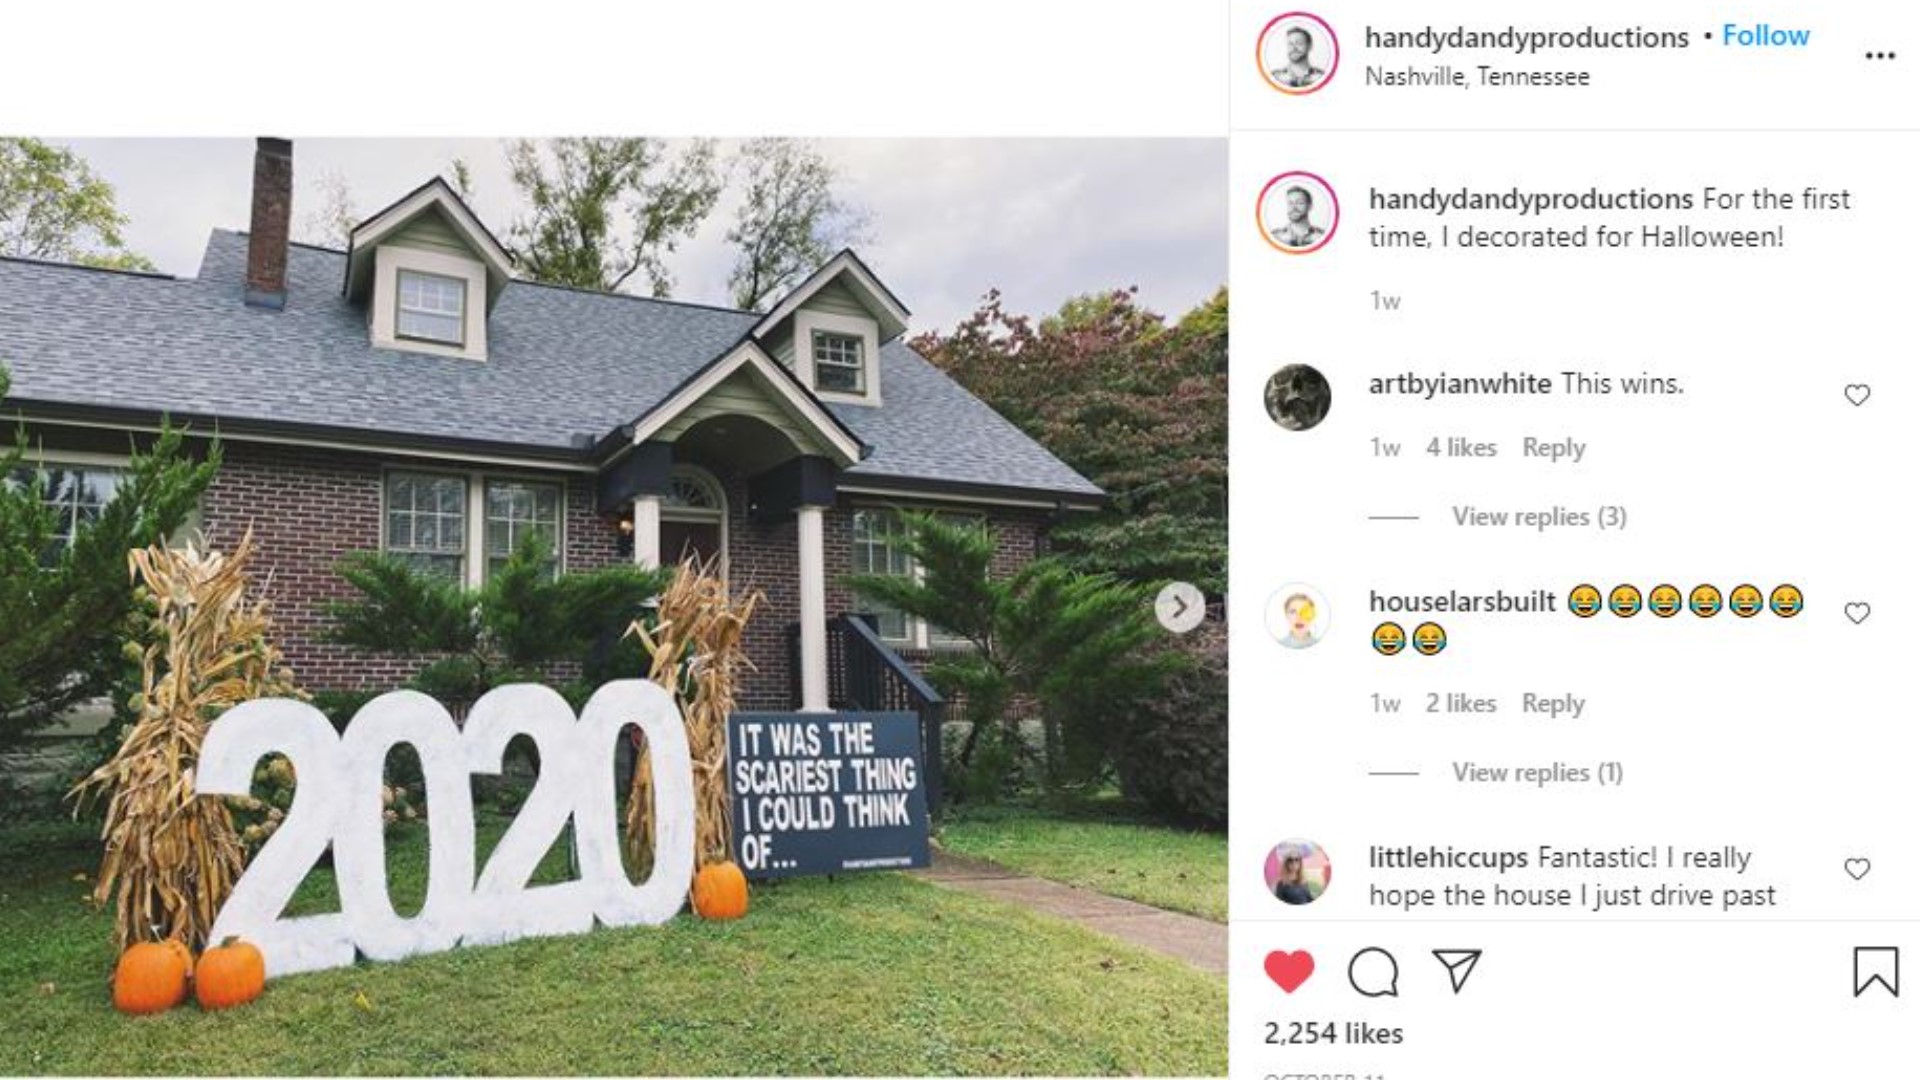The image size is (1920, 1080).
Task: Like littlehiccups' comment
Action: (x=1857, y=869)
